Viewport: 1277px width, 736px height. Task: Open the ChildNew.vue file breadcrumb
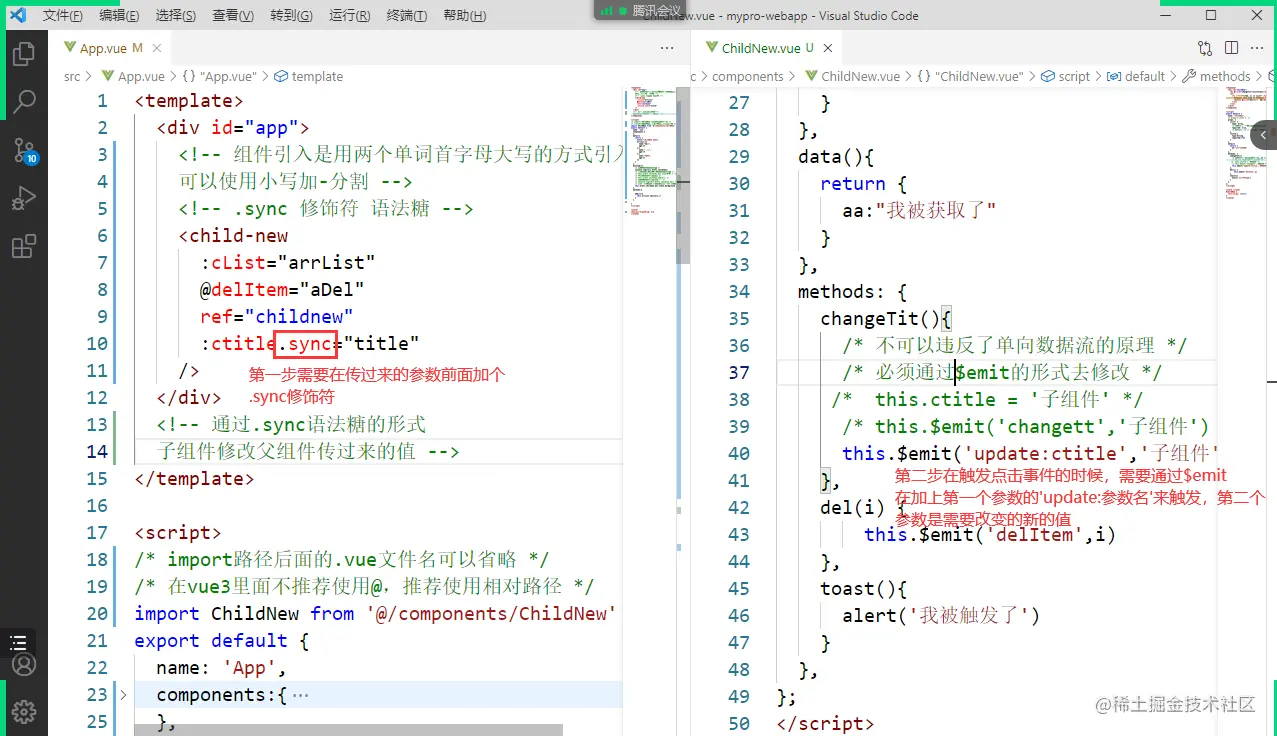point(851,76)
